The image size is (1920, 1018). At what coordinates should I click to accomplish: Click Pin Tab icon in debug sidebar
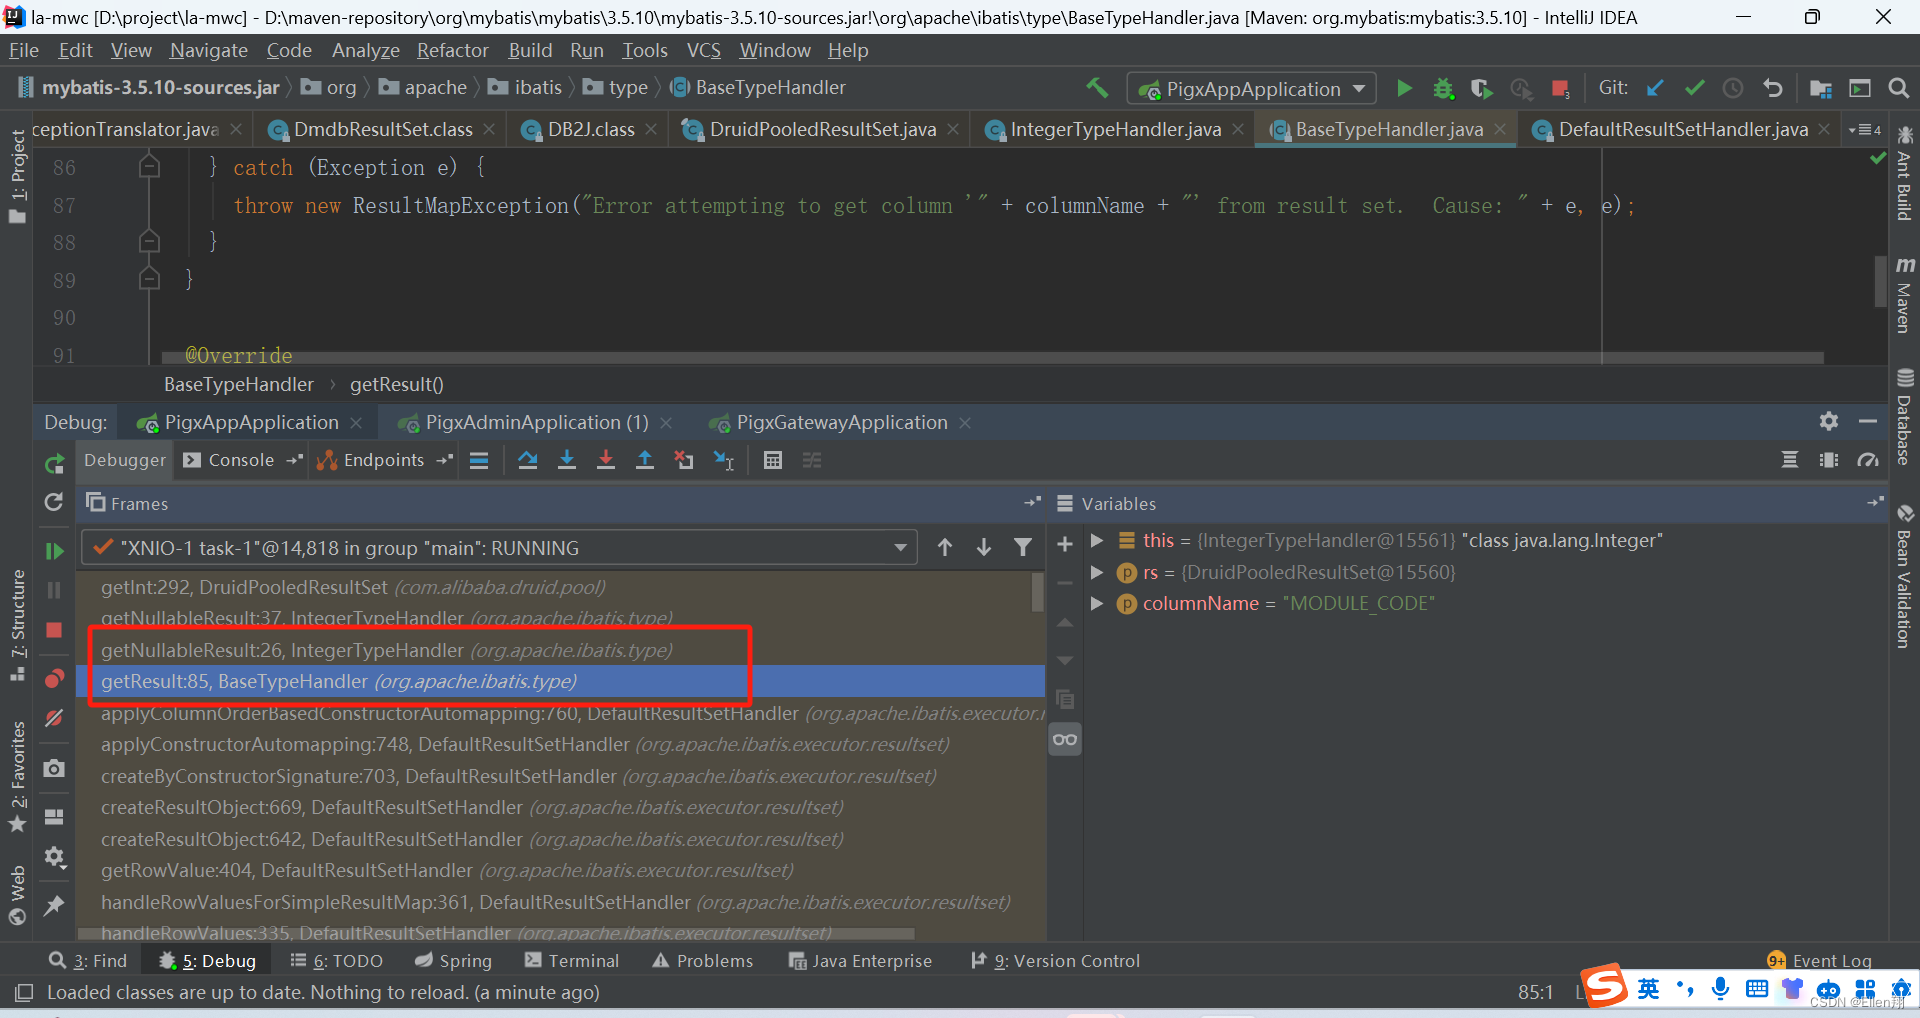[x=54, y=905]
